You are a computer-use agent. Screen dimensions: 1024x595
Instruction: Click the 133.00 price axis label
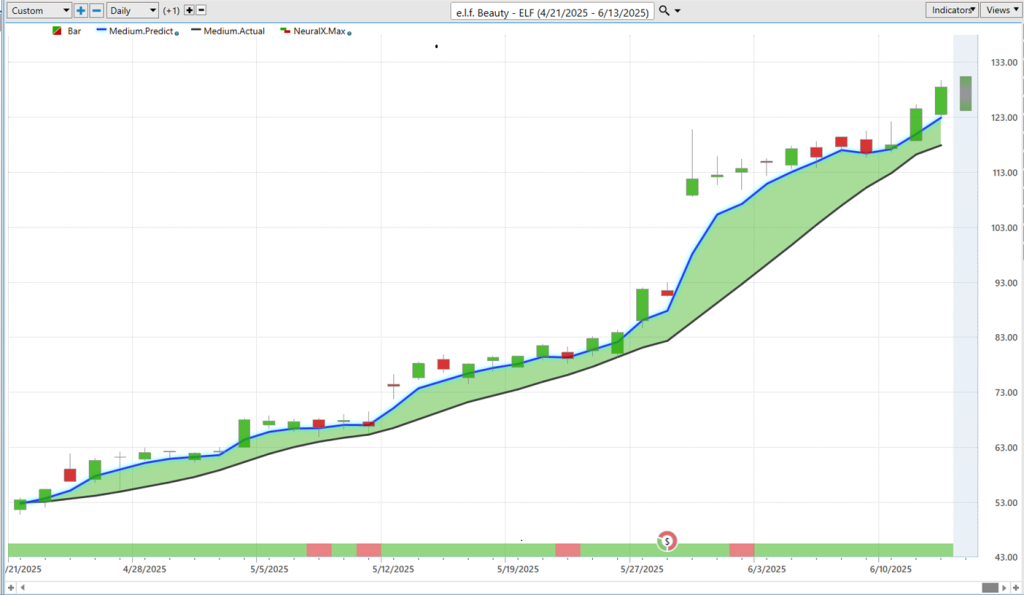point(1004,63)
